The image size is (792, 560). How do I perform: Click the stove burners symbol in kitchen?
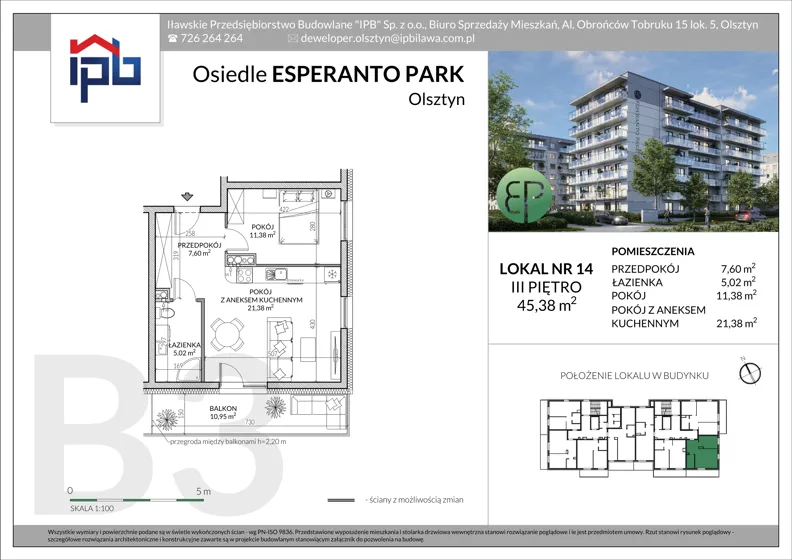click(244, 275)
